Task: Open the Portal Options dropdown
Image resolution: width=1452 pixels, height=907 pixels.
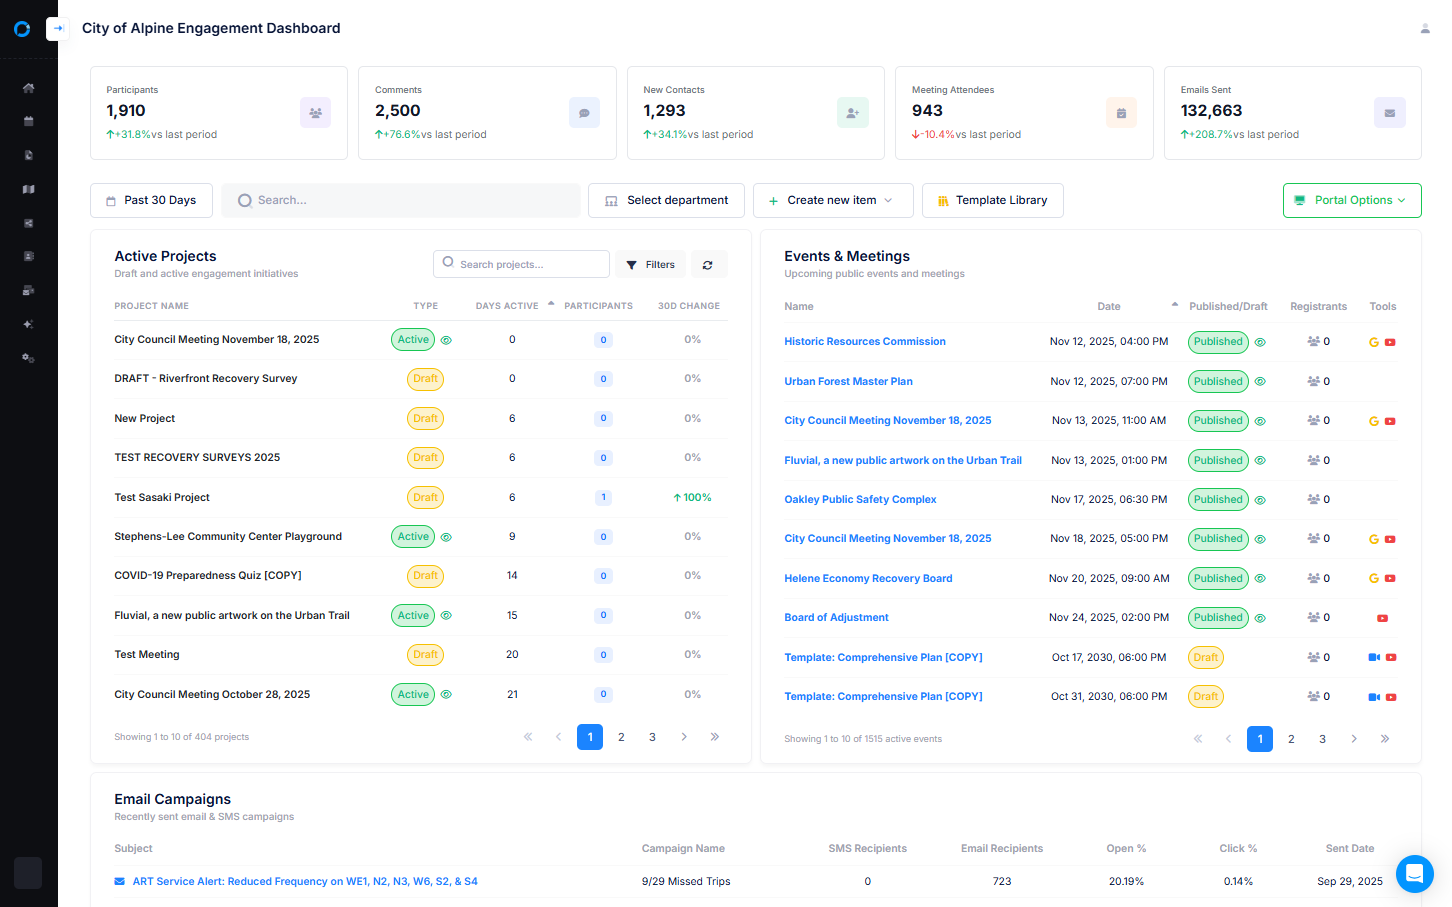Action: pyautogui.click(x=1352, y=200)
